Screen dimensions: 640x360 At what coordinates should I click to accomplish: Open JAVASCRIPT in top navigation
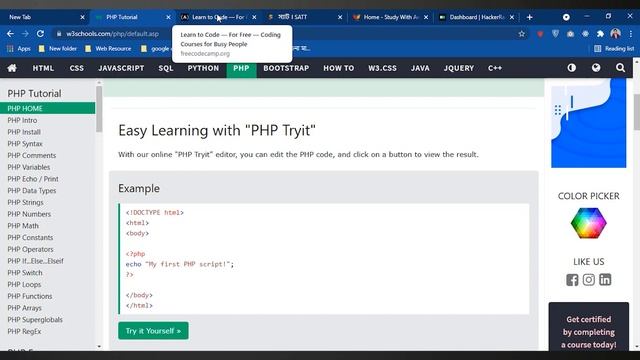[x=121, y=68]
